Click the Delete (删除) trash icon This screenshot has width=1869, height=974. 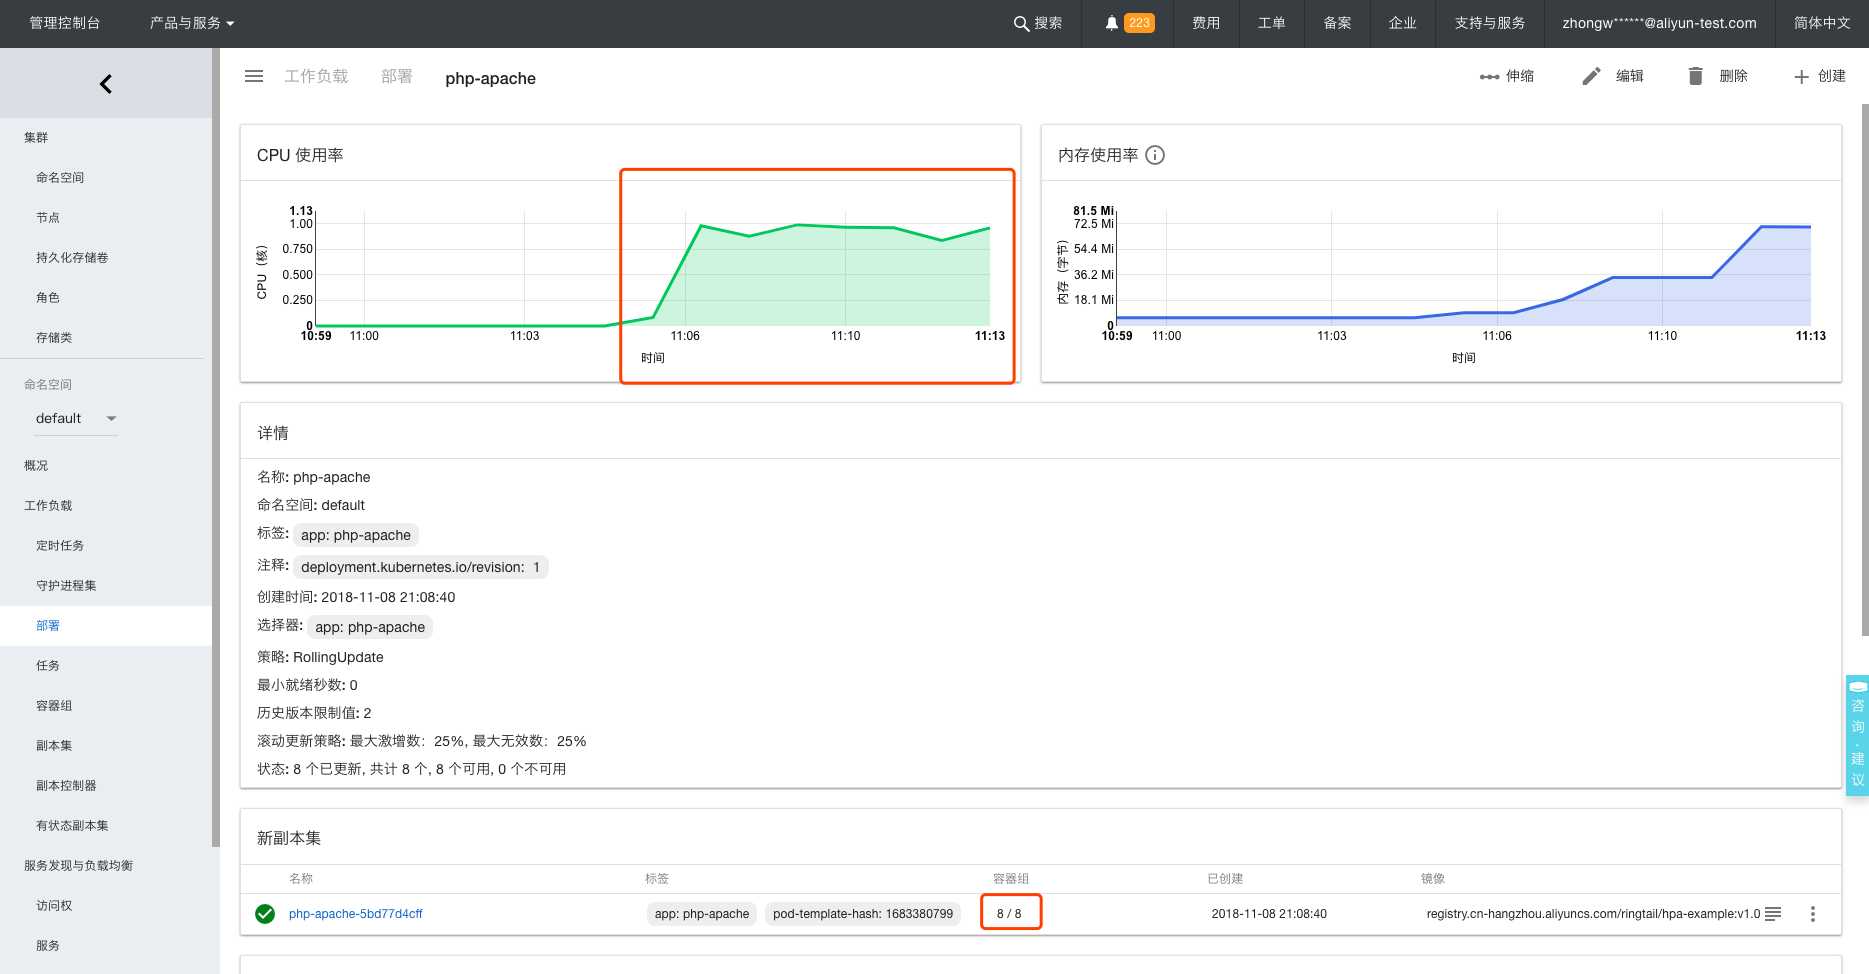pos(1695,76)
